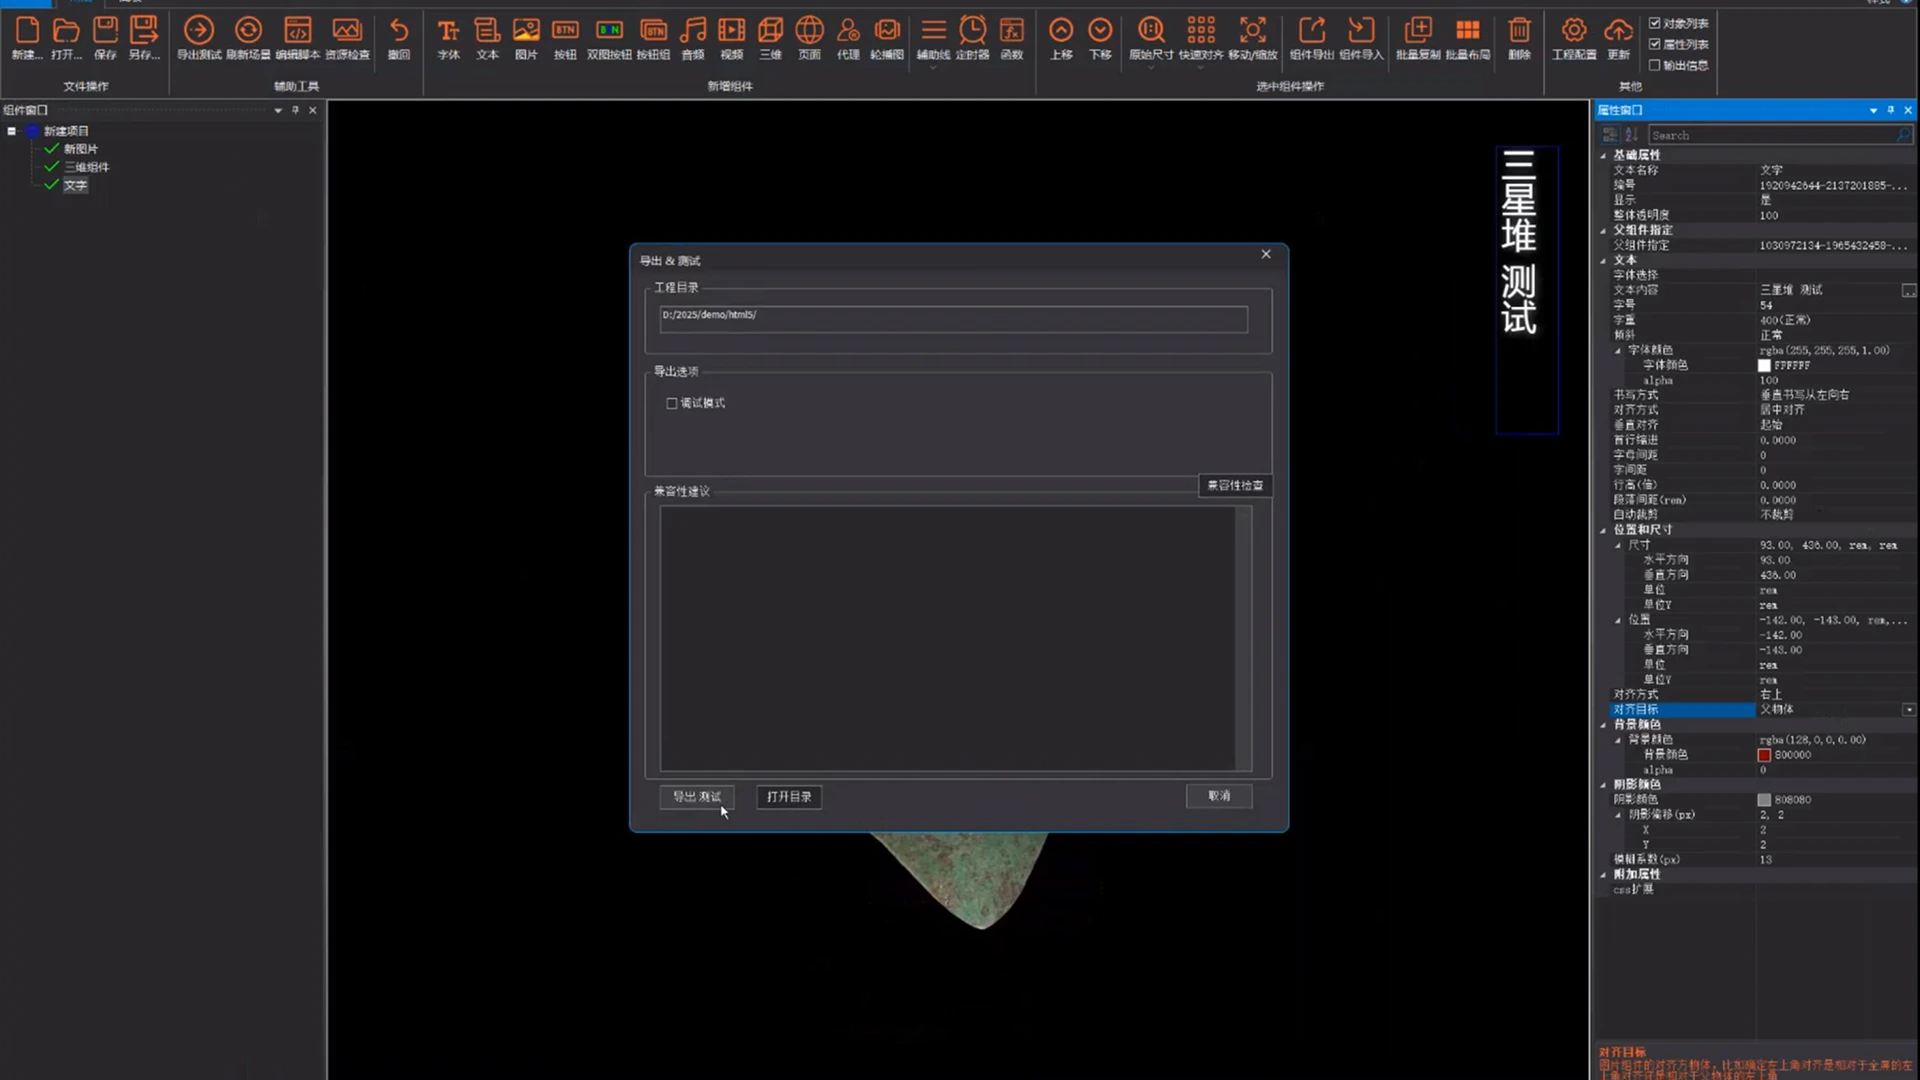Toggle the 对象列表 checkbox
Screen dimensions: 1920x1080
click(x=1655, y=23)
